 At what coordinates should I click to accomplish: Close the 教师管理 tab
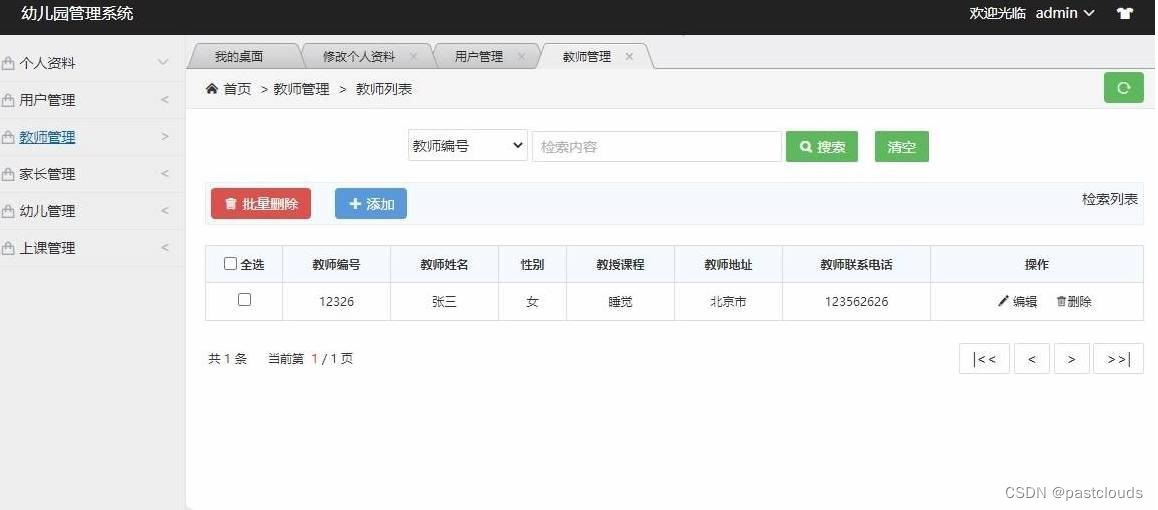click(629, 56)
